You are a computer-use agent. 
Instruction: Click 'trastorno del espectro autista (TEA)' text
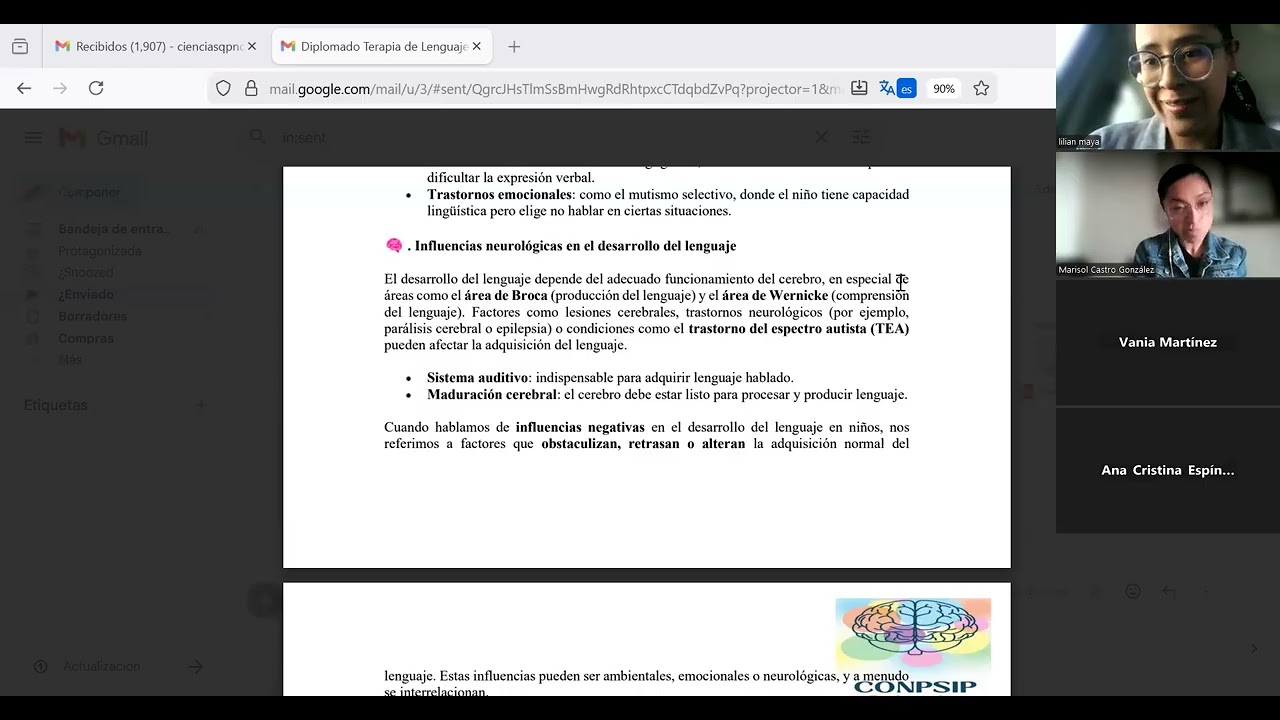point(799,329)
